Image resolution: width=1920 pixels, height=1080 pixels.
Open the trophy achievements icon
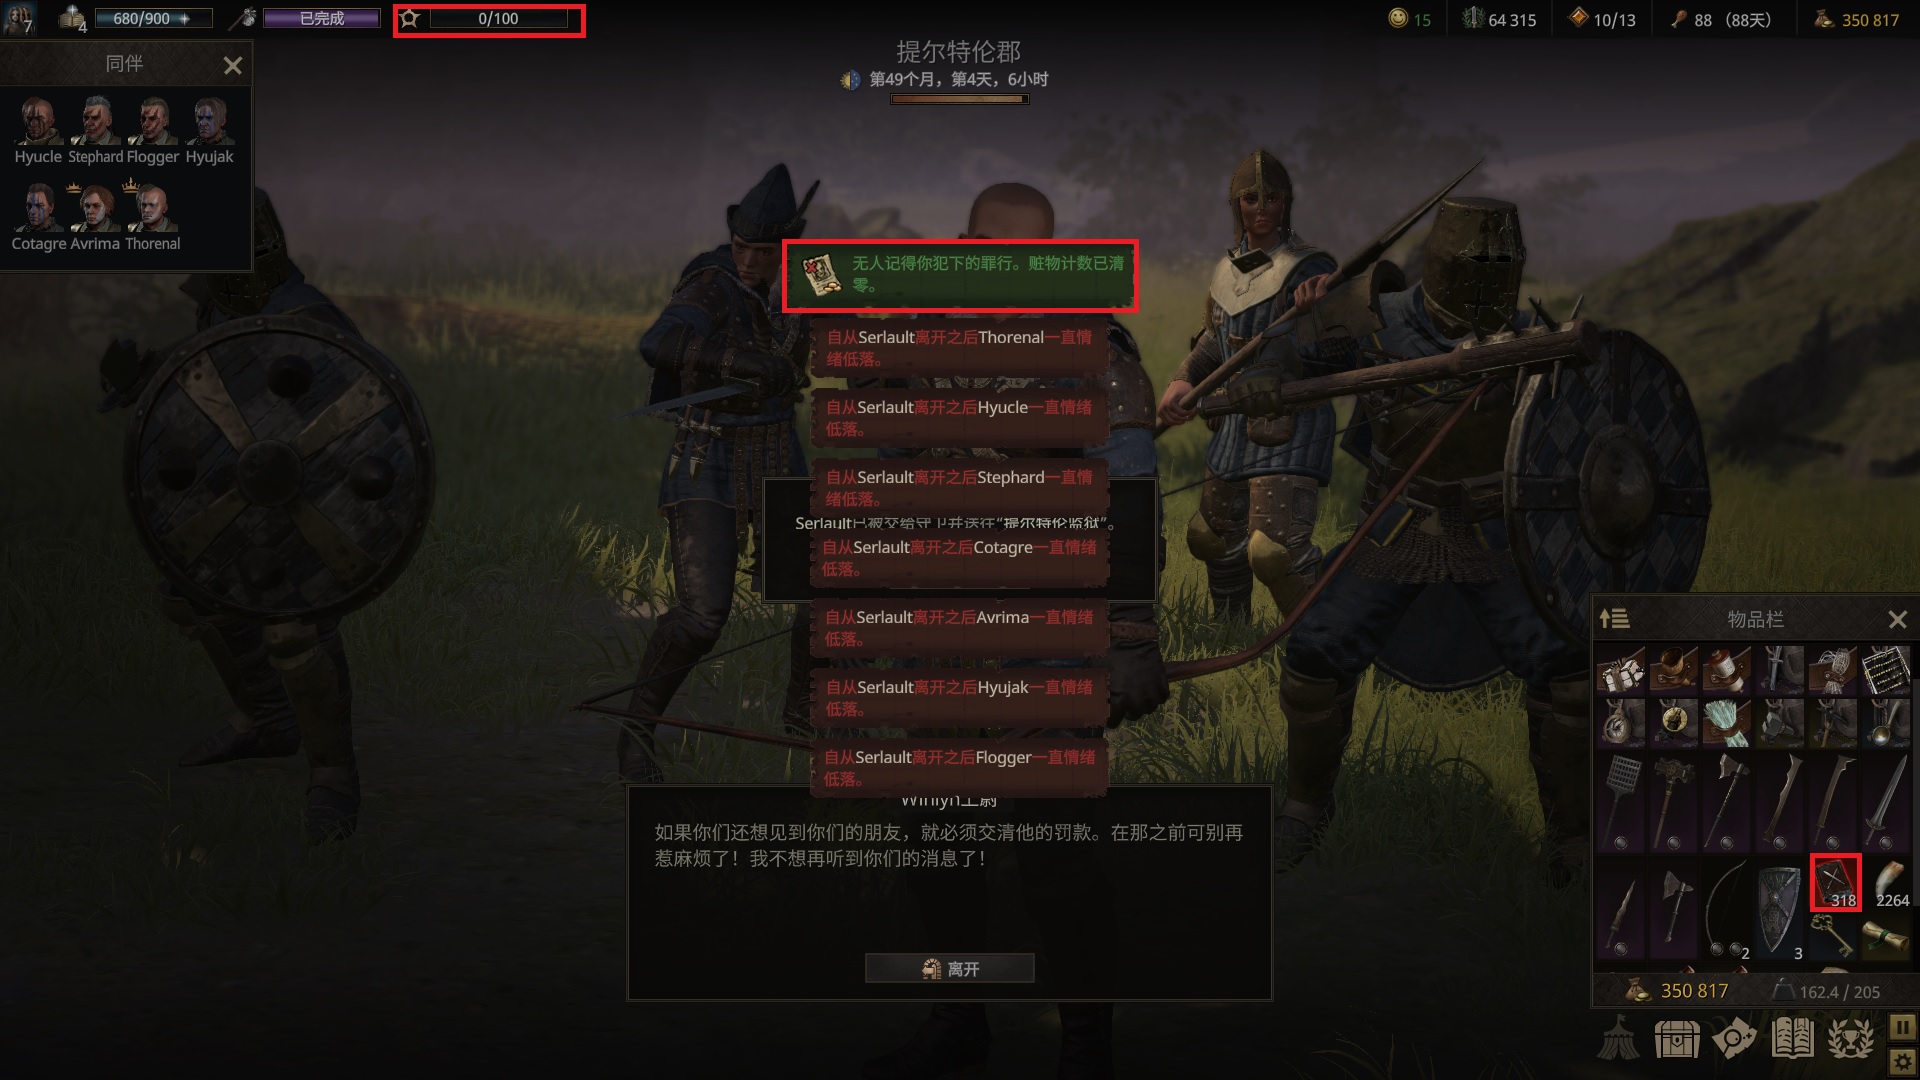[x=1851, y=1039]
